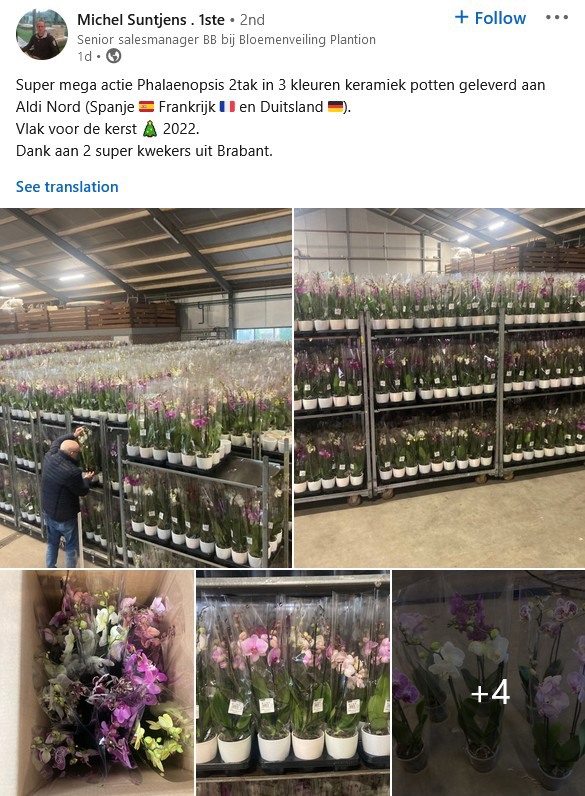Open photo of orchid trolleys in warehouse

click(440, 388)
